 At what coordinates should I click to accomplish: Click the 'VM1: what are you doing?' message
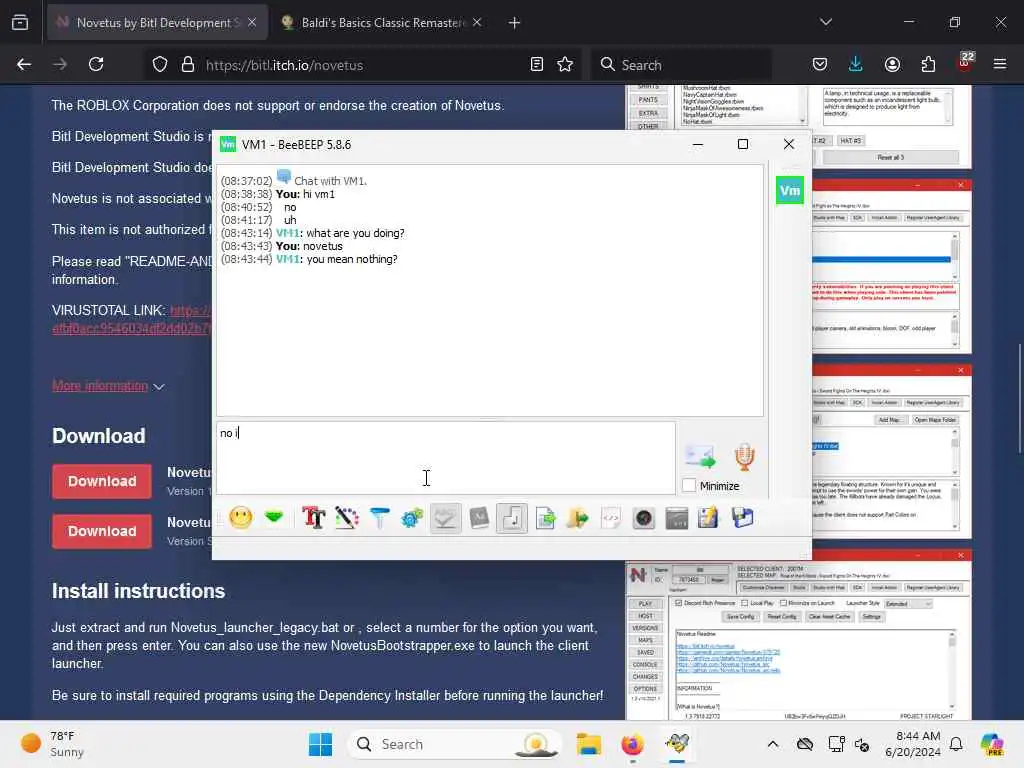click(340, 233)
